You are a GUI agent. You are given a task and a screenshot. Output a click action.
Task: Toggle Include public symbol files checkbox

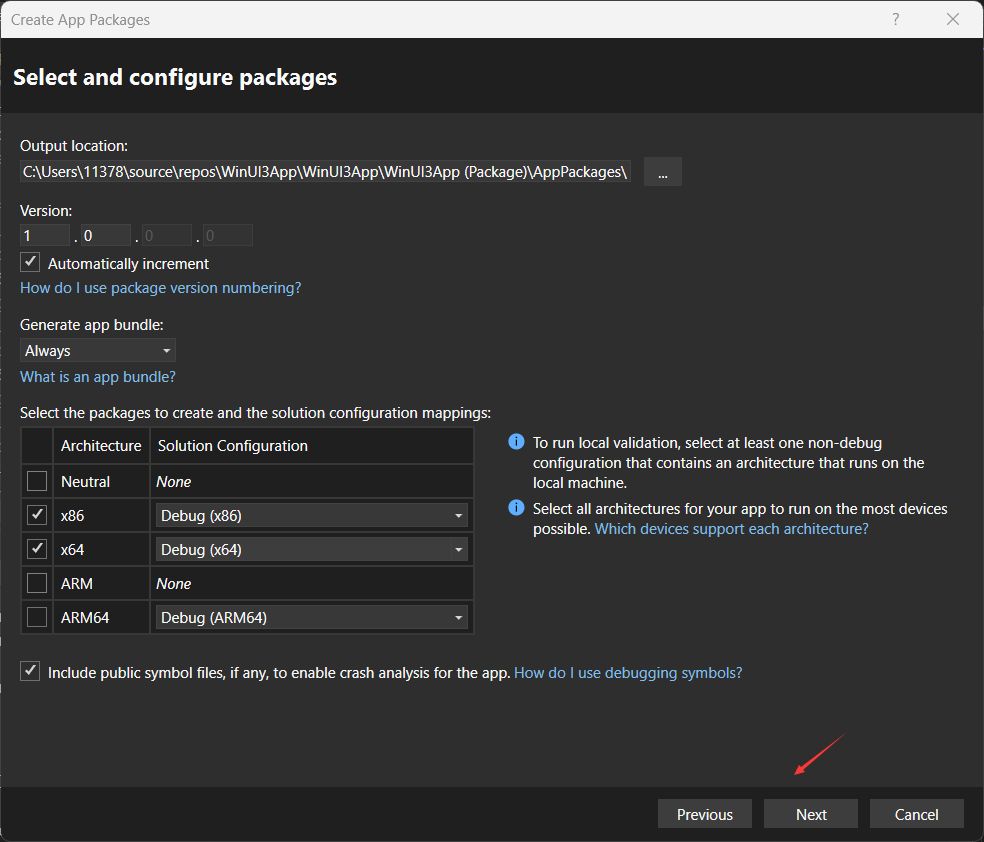tap(30, 671)
